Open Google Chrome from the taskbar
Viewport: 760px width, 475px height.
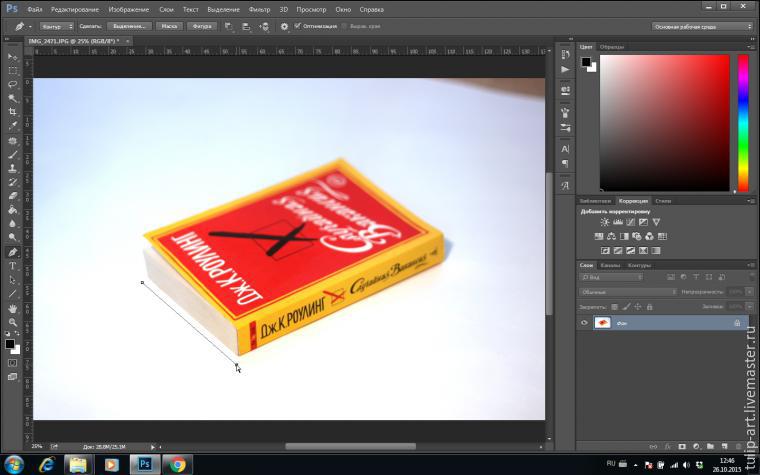[x=176, y=464]
